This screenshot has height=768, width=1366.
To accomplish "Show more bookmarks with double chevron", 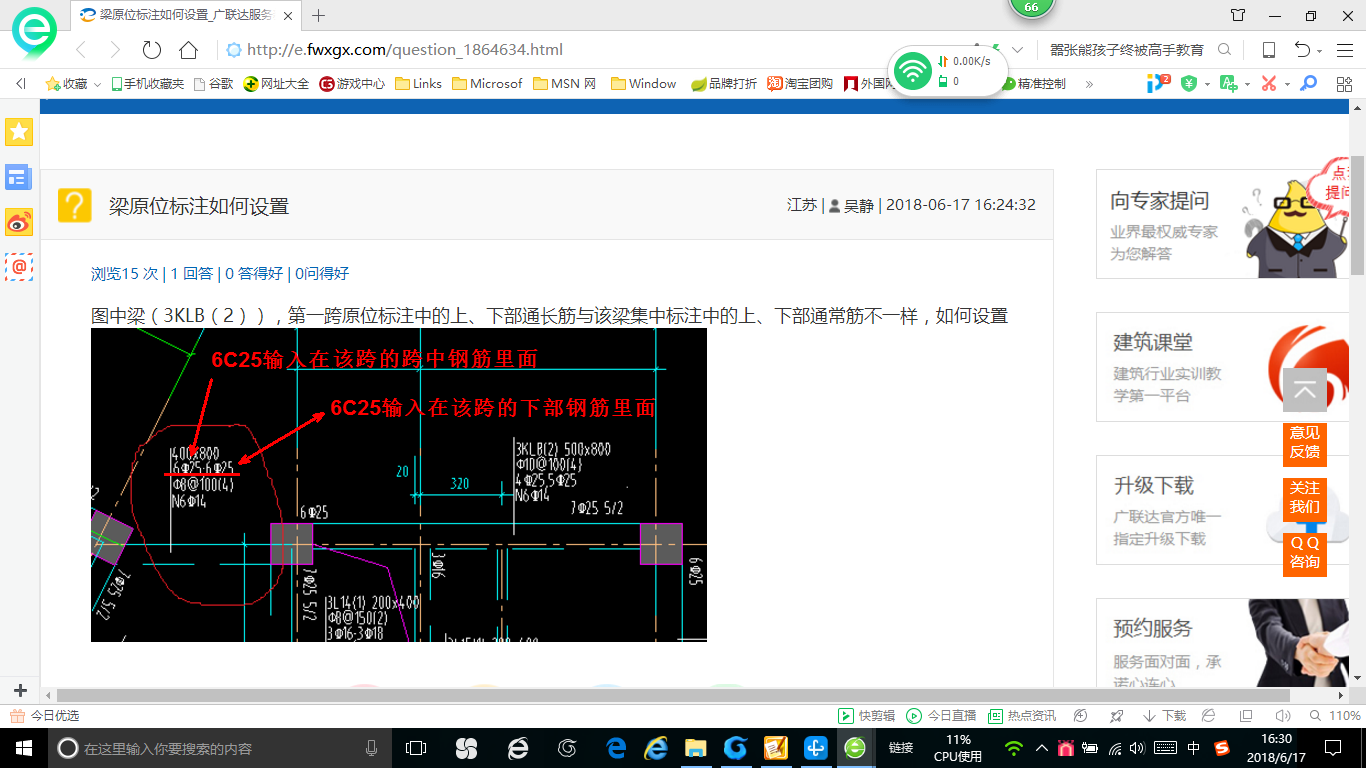I will [1089, 84].
